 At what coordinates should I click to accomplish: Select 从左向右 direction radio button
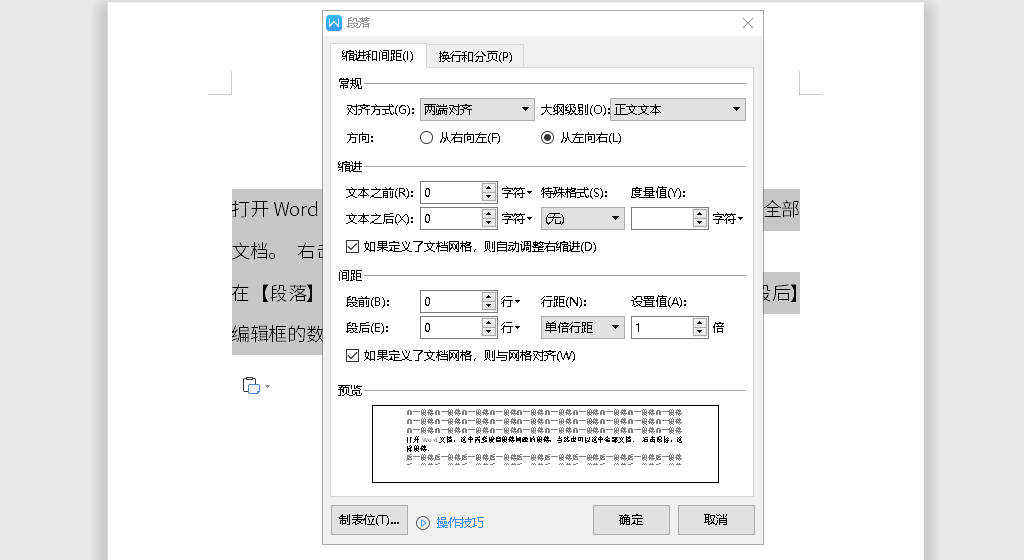point(547,138)
